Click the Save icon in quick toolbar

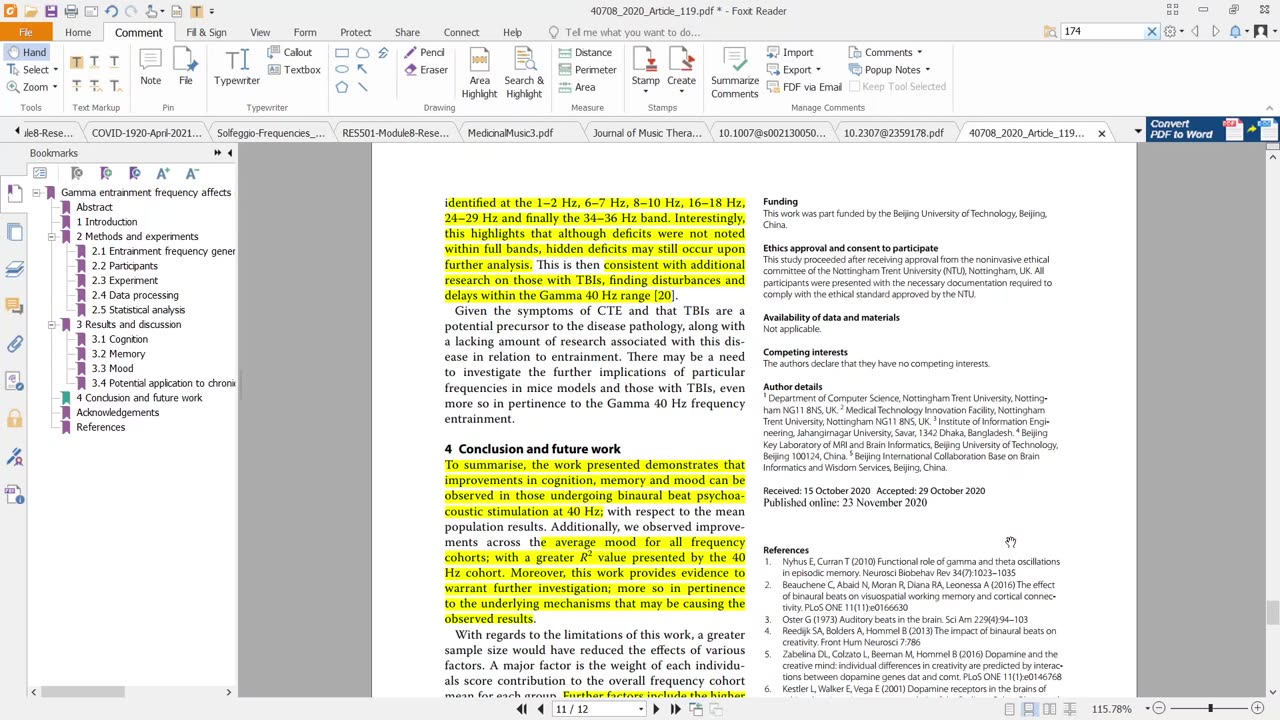51,11
